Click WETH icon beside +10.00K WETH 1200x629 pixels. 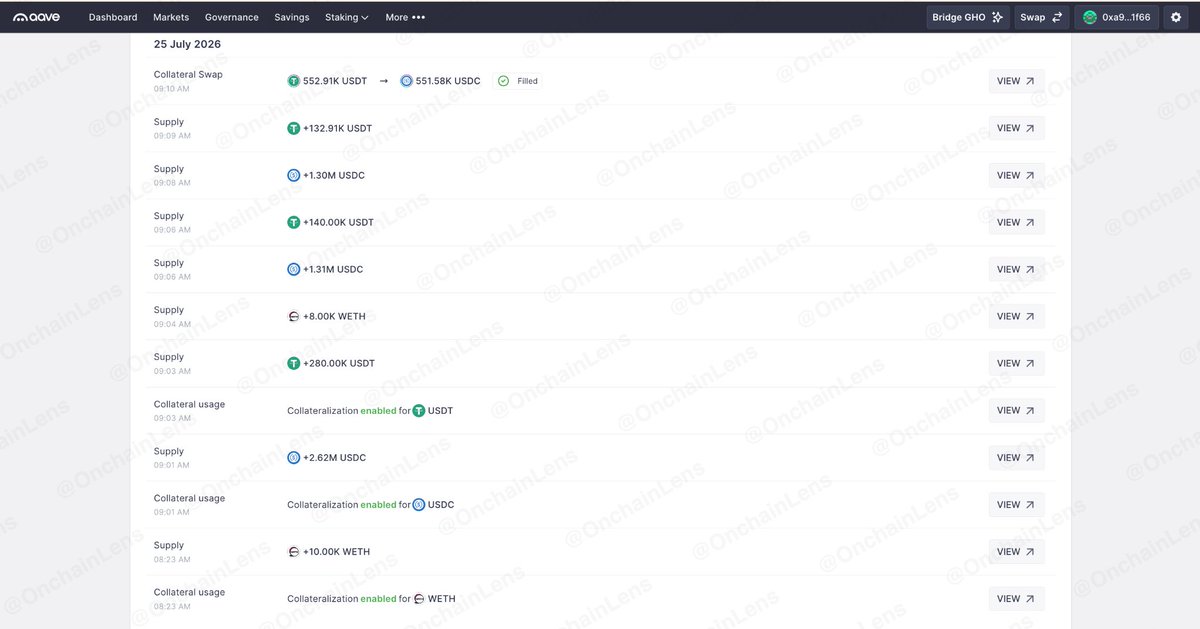pos(293,551)
